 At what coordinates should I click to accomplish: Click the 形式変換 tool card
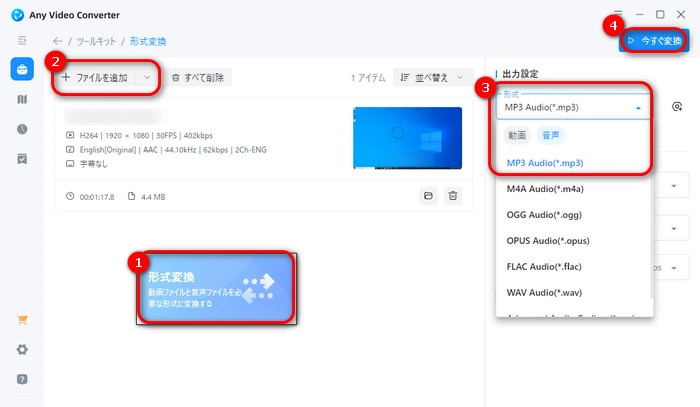pyautogui.click(x=217, y=288)
